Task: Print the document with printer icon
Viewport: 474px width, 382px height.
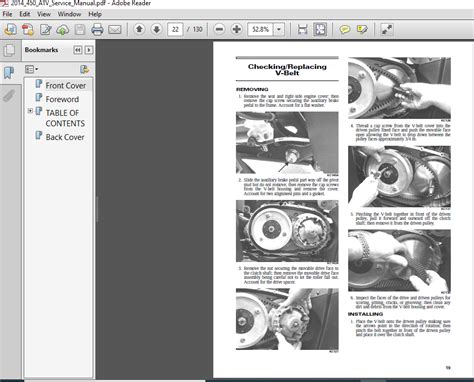Action: coord(97,30)
